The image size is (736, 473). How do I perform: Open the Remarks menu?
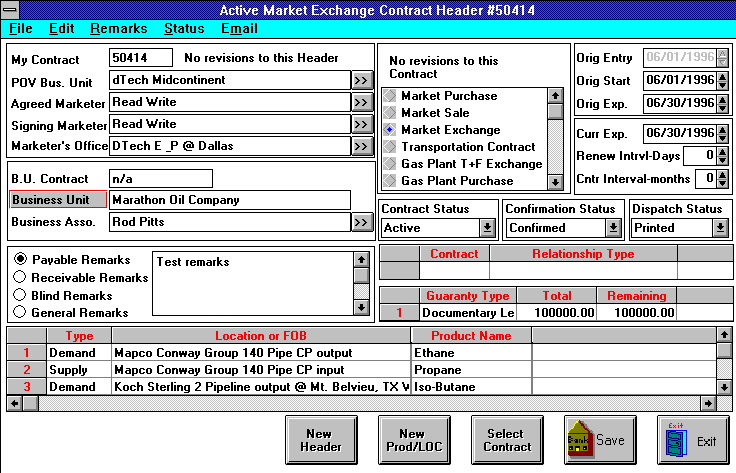[119, 29]
